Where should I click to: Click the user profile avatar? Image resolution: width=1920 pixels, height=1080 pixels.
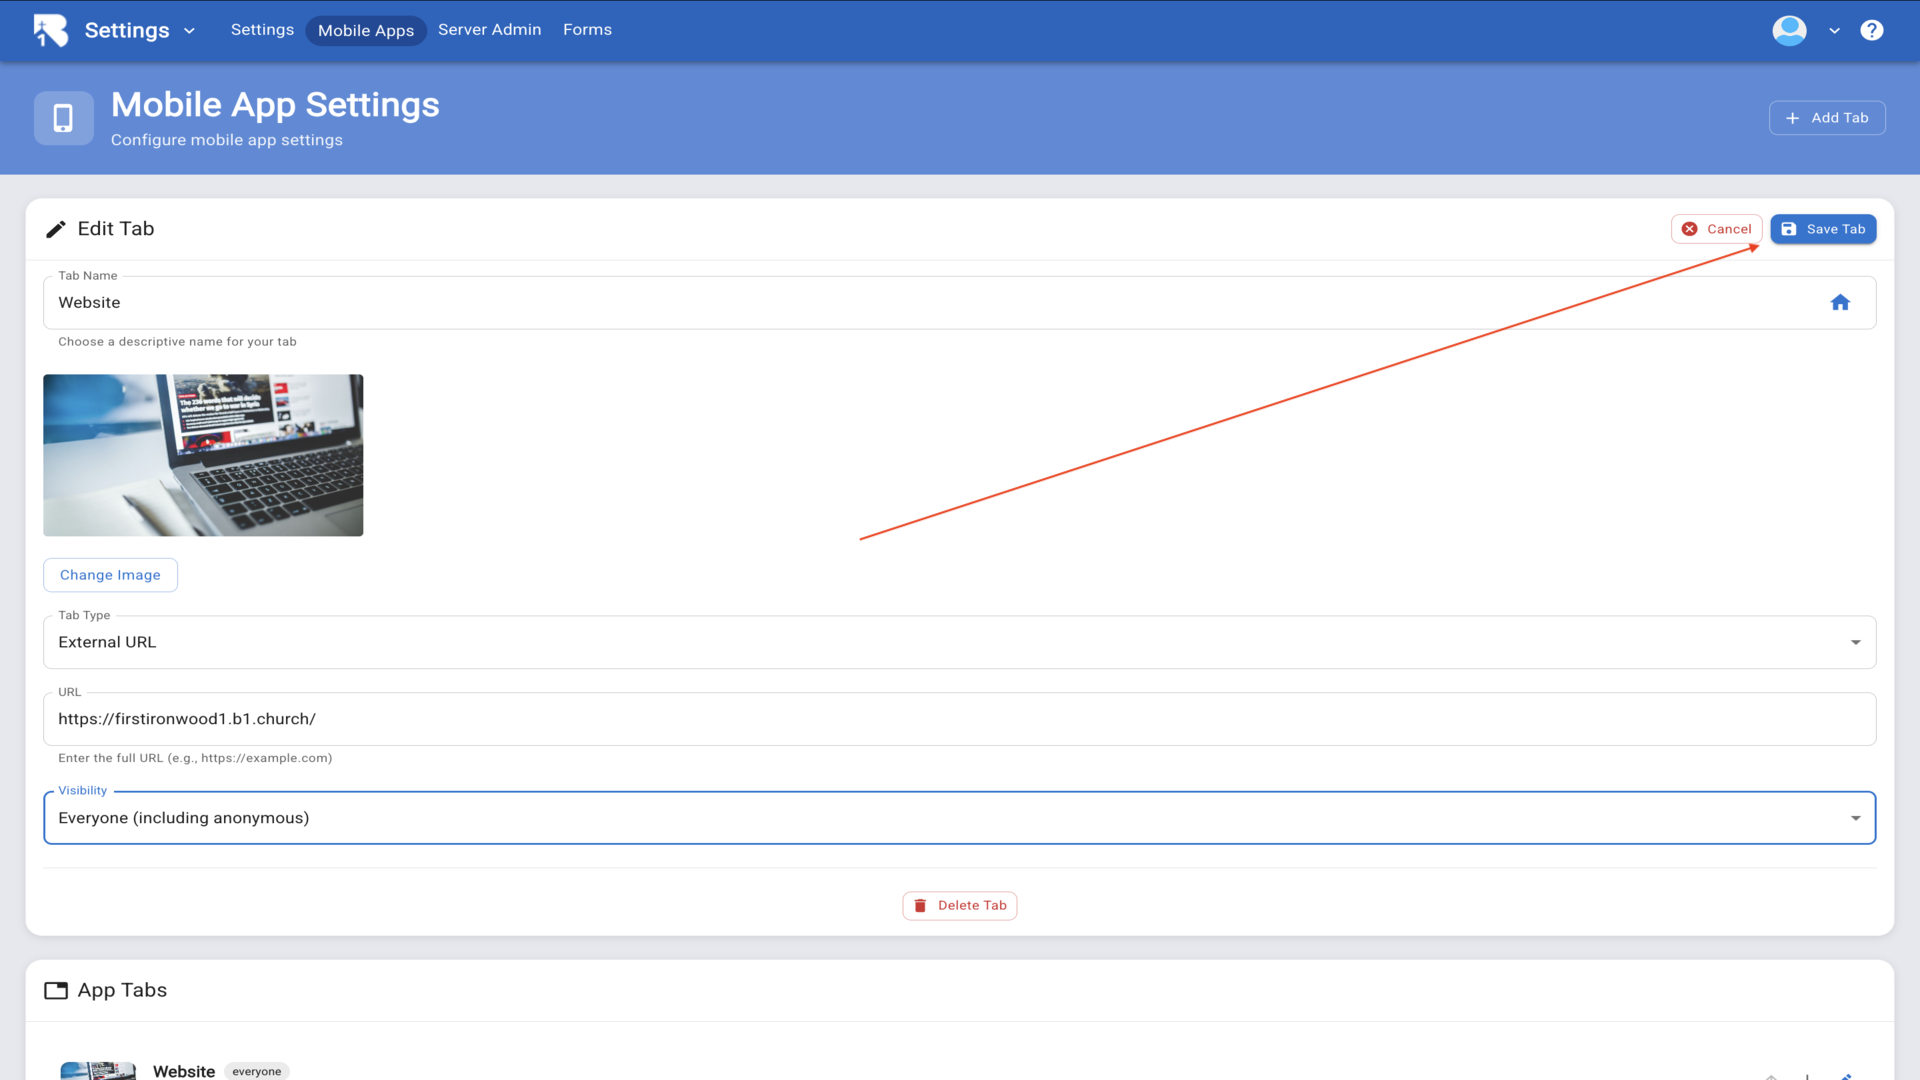pos(1789,30)
